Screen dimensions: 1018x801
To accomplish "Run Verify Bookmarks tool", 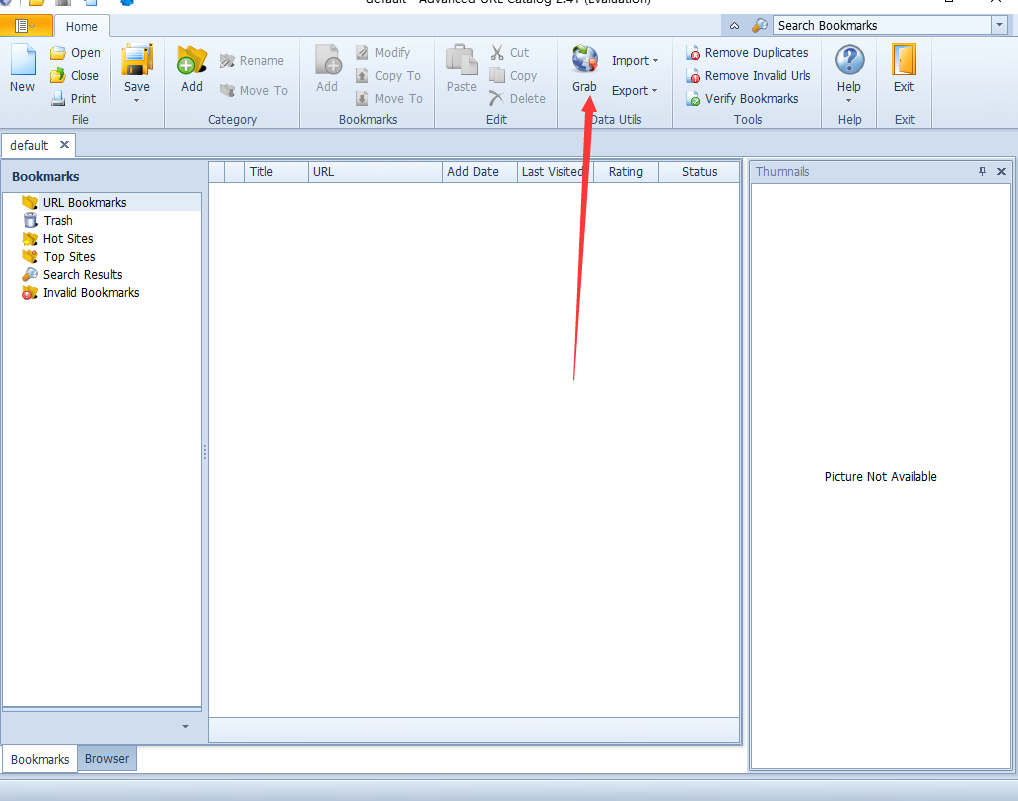I will (x=742, y=99).
